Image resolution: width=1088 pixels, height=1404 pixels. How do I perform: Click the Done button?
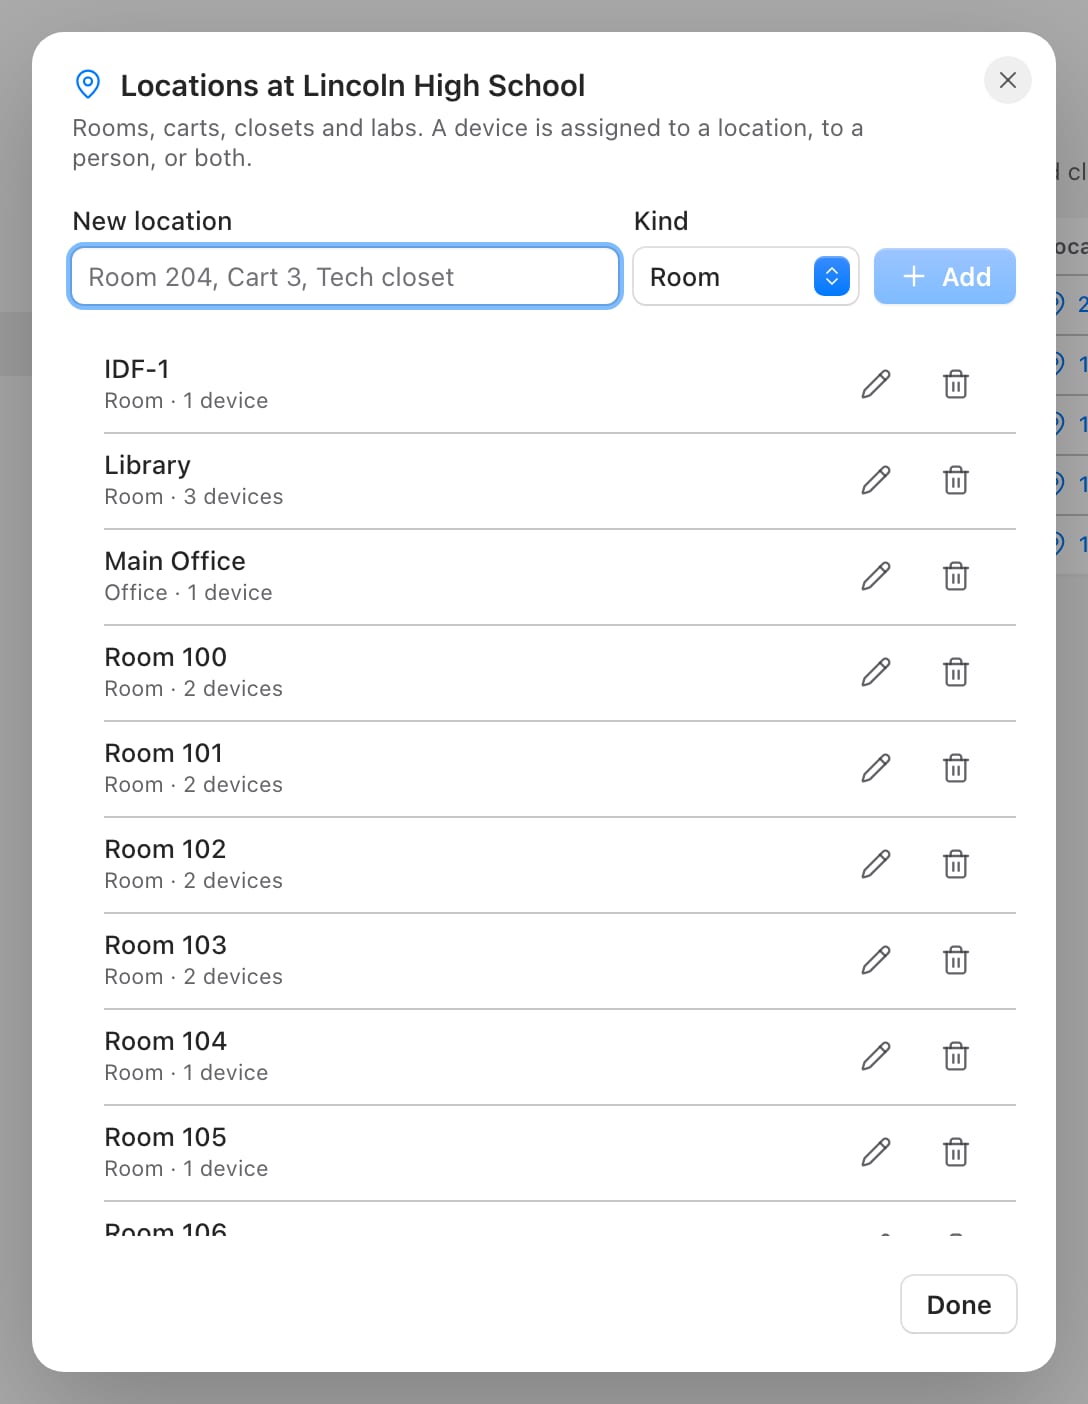click(959, 1304)
